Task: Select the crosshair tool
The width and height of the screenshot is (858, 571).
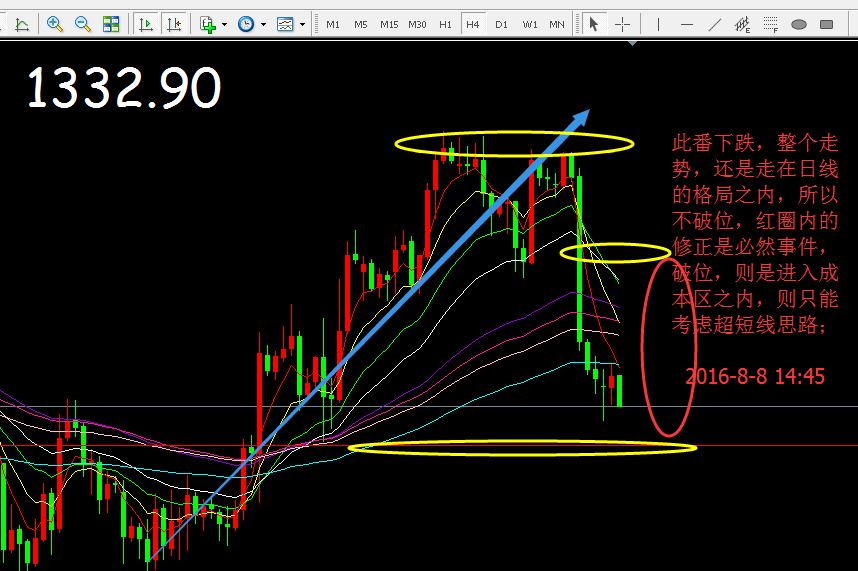Action: click(622, 25)
